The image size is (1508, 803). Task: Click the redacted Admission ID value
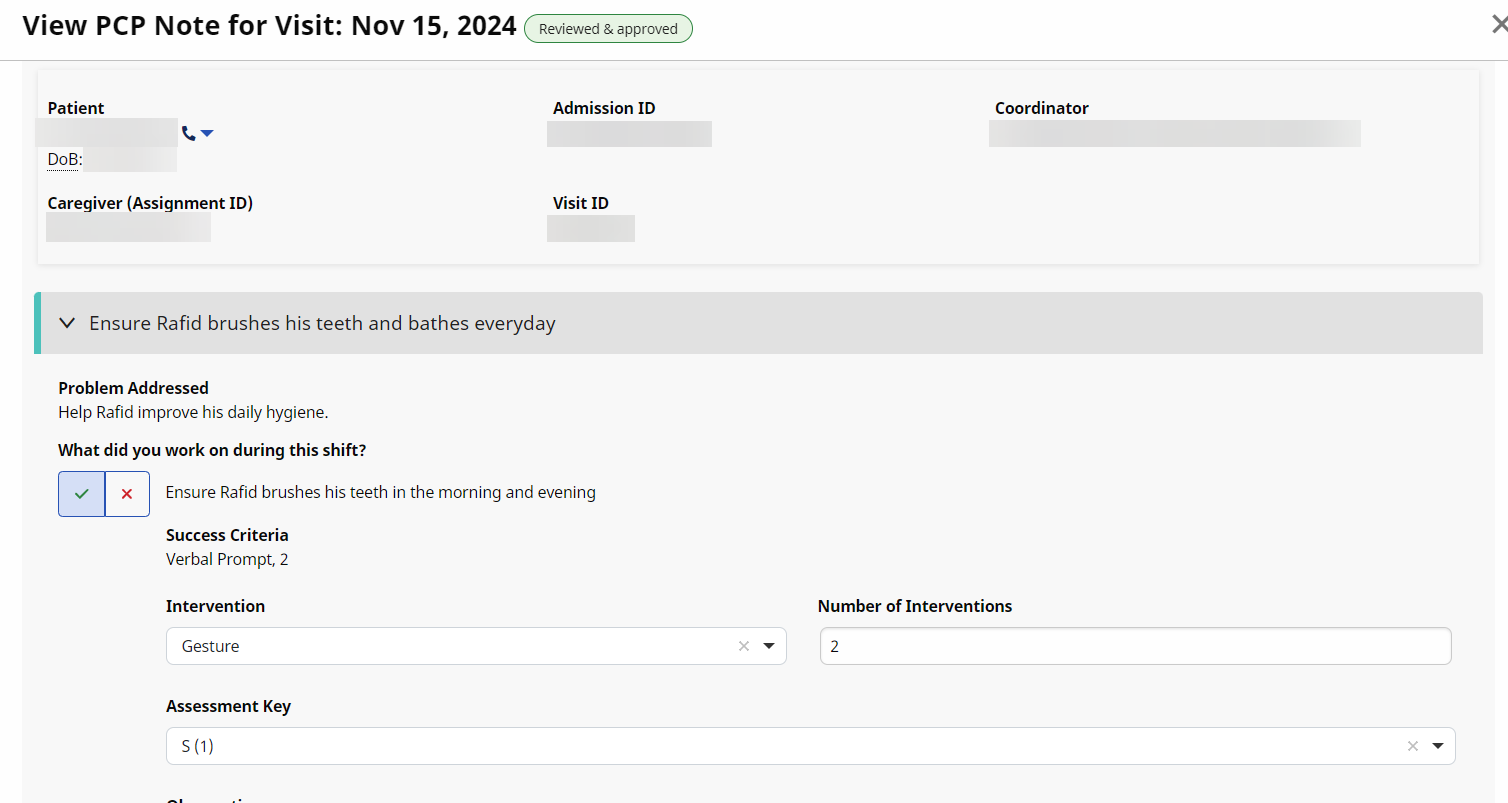point(629,134)
